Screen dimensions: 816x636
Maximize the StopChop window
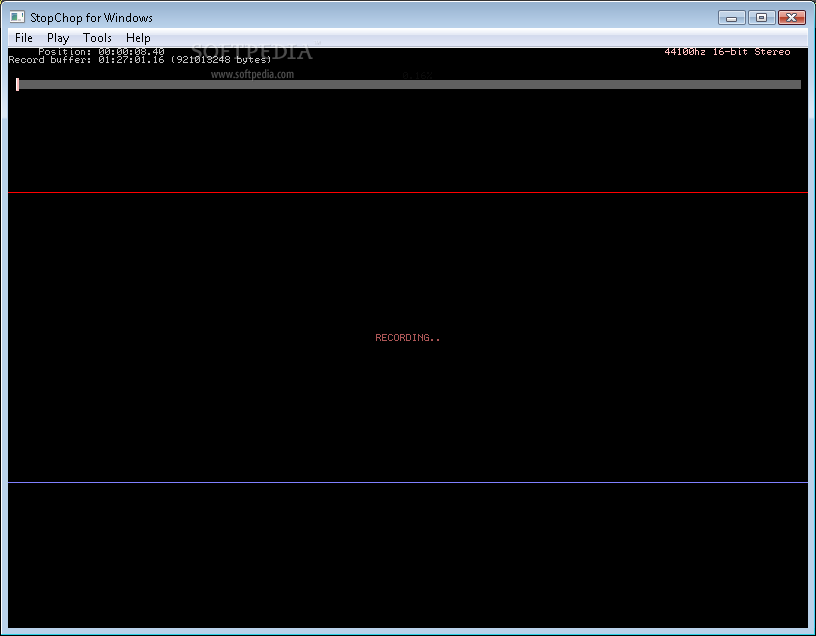pyautogui.click(x=761, y=18)
